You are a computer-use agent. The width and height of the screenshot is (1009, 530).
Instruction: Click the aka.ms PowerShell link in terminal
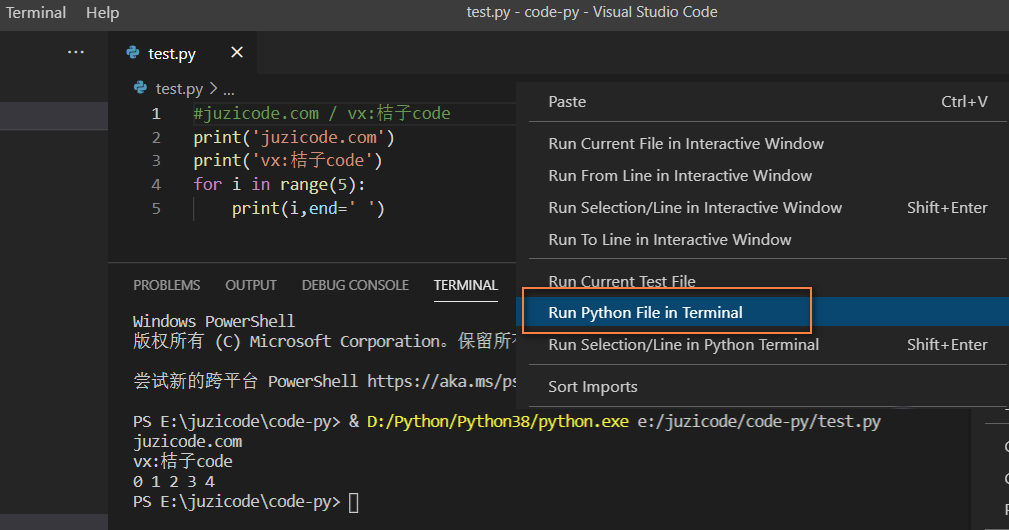[441, 381]
